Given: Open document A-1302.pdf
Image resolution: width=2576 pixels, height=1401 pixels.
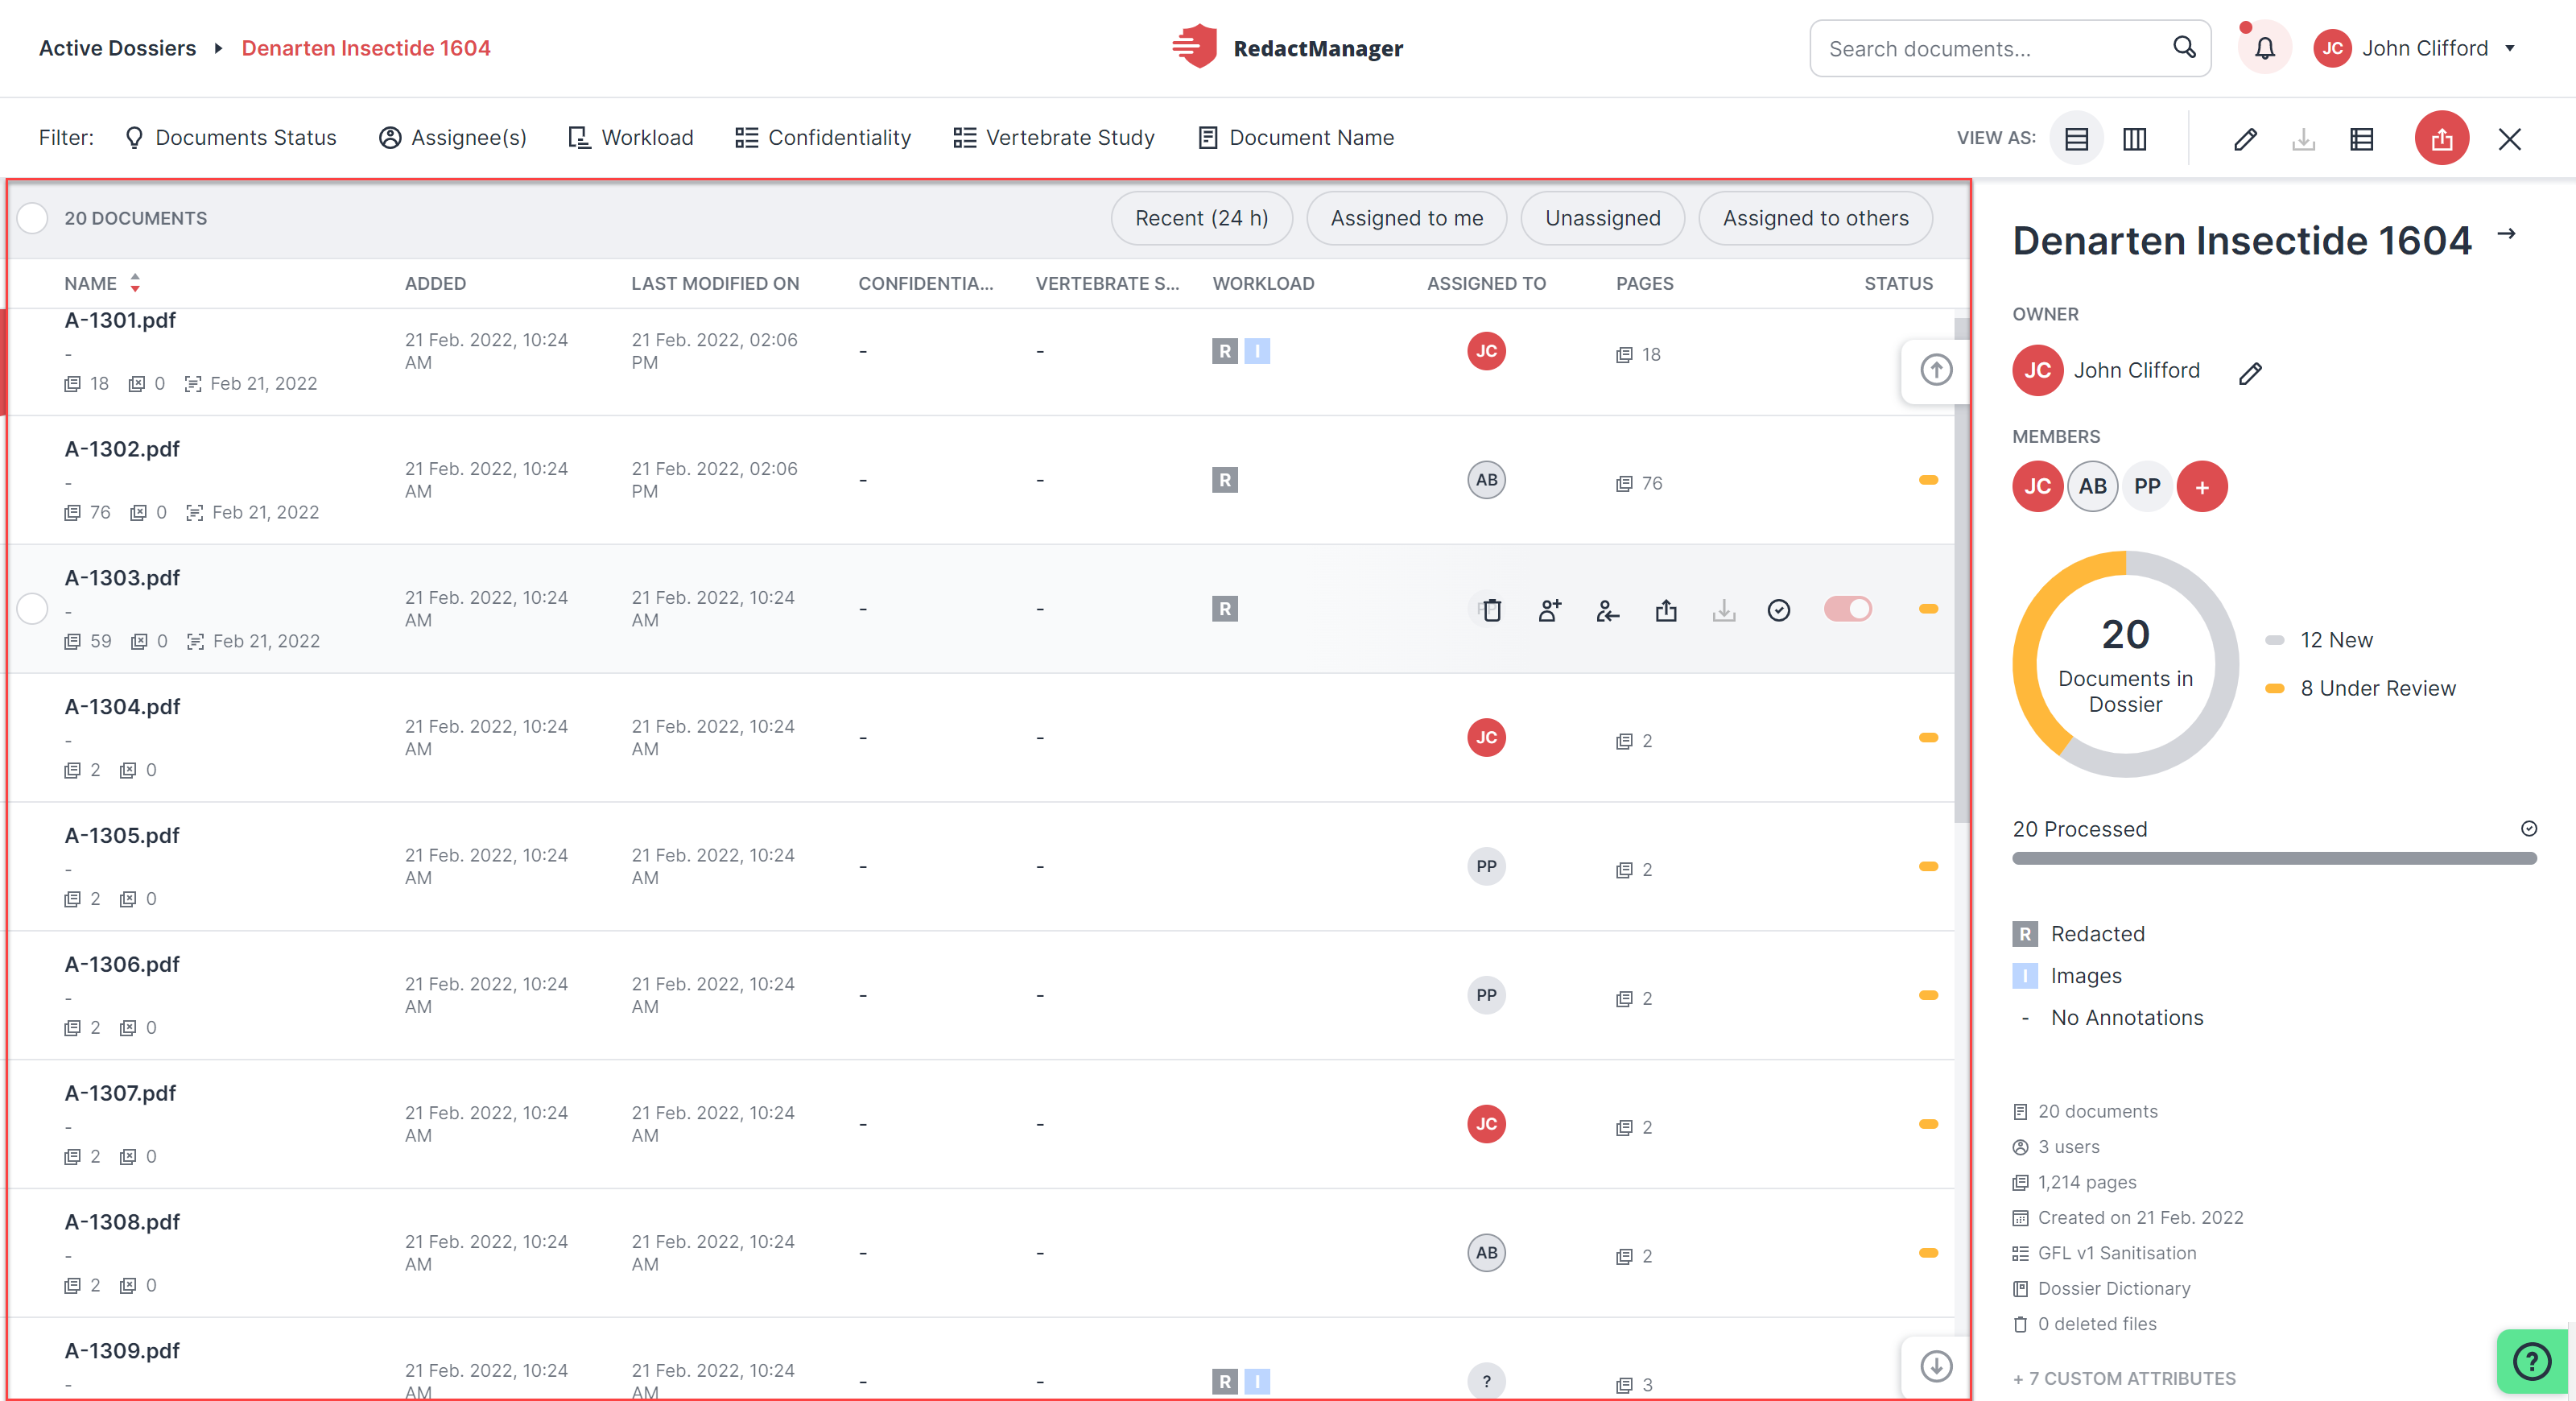Looking at the screenshot, I should (x=122, y=449).
